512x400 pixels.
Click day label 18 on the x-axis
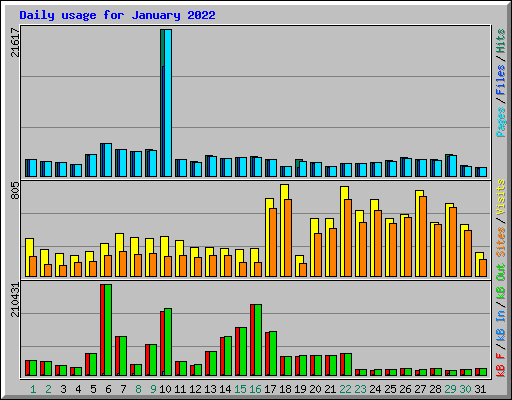285,389
